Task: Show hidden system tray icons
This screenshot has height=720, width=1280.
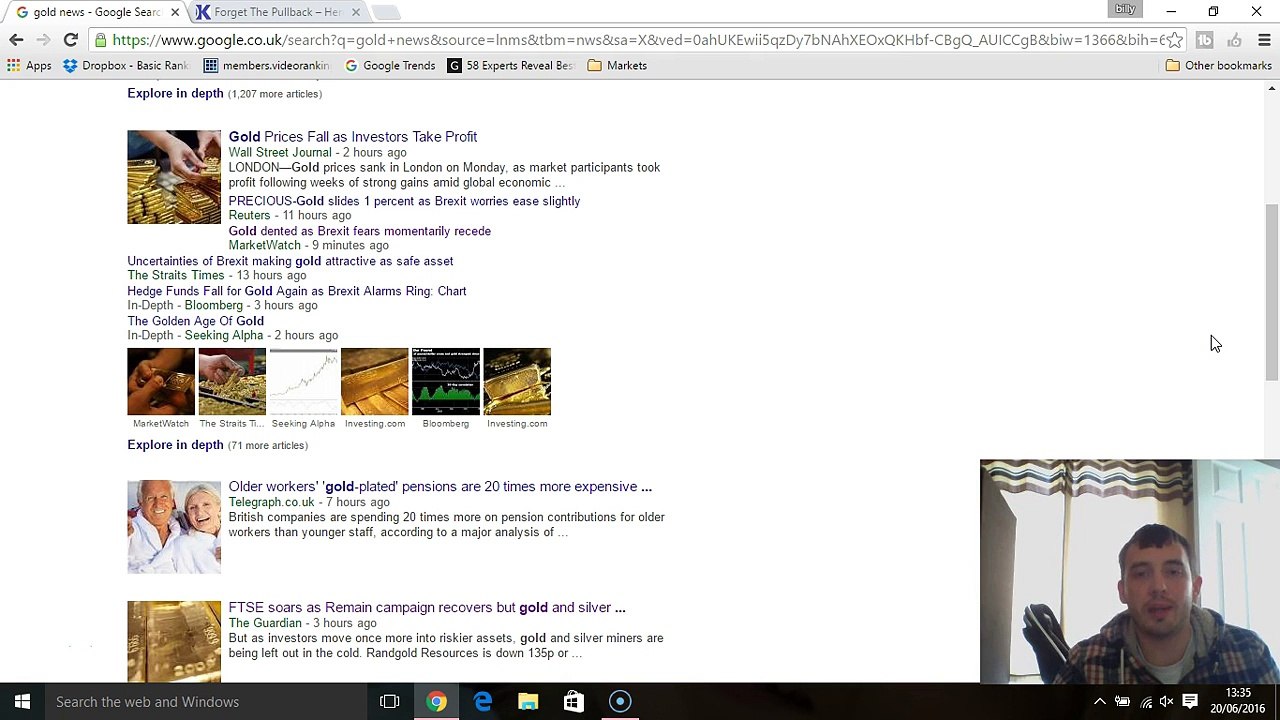Action: (x=1099, y=702)
